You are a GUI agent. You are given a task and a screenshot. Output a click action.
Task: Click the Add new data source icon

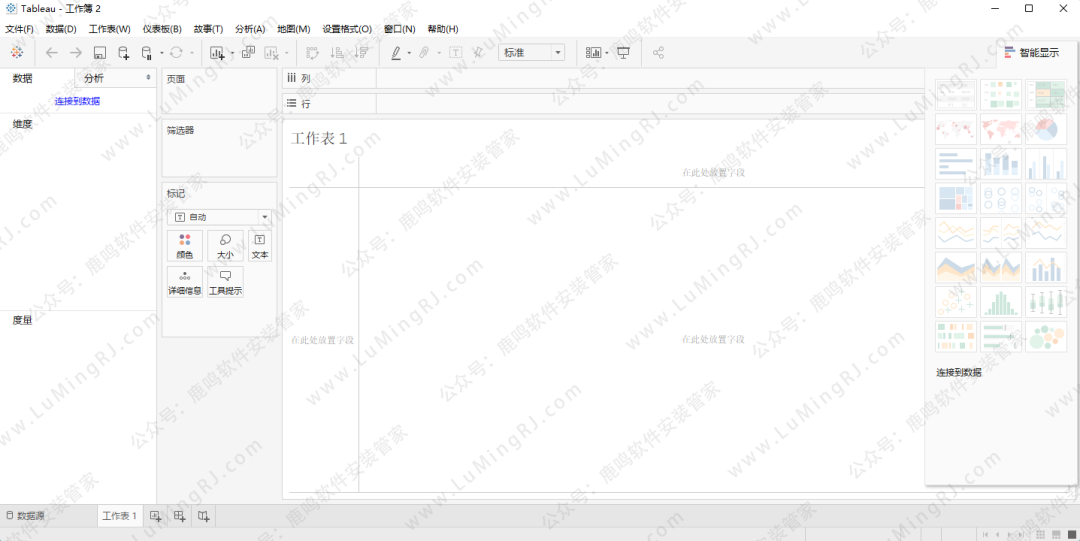pyautogui.click(x=124, y=52)
